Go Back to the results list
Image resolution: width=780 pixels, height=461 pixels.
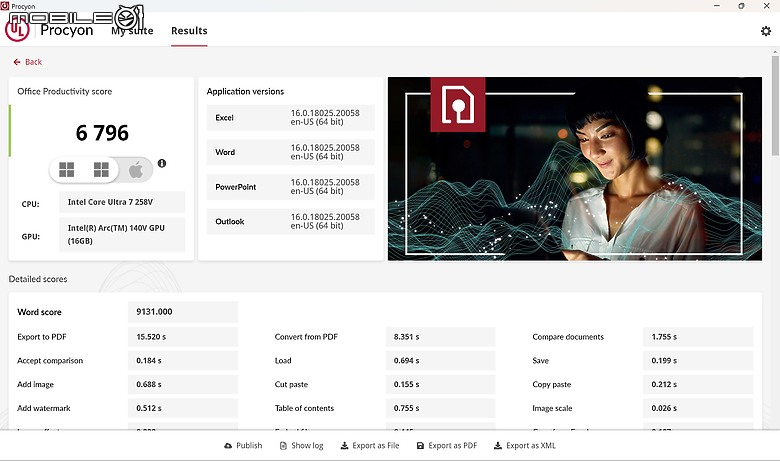tap(27, 62)
